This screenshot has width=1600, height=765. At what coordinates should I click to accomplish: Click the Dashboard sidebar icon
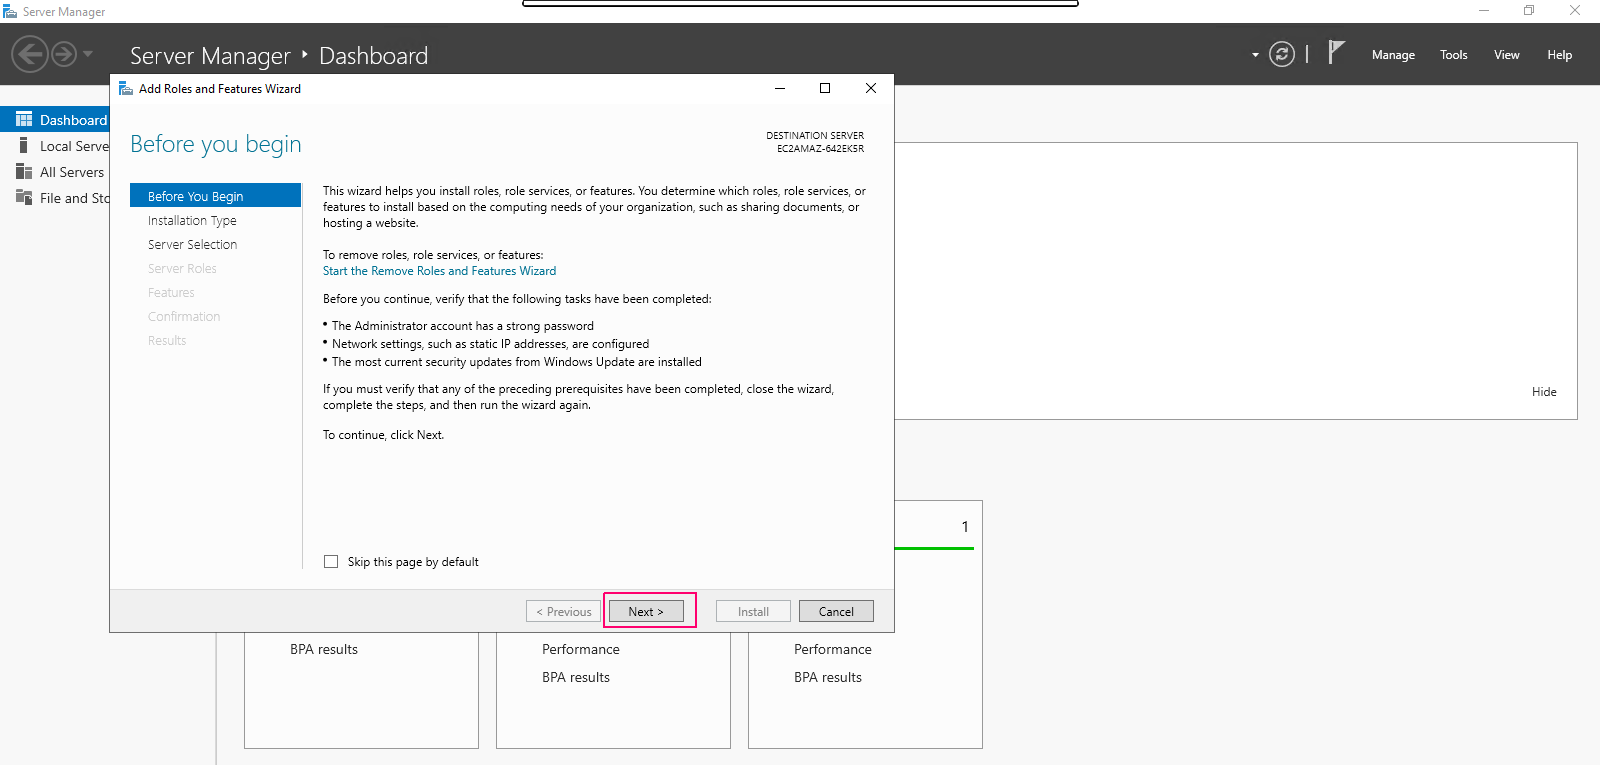click(24, 119)
